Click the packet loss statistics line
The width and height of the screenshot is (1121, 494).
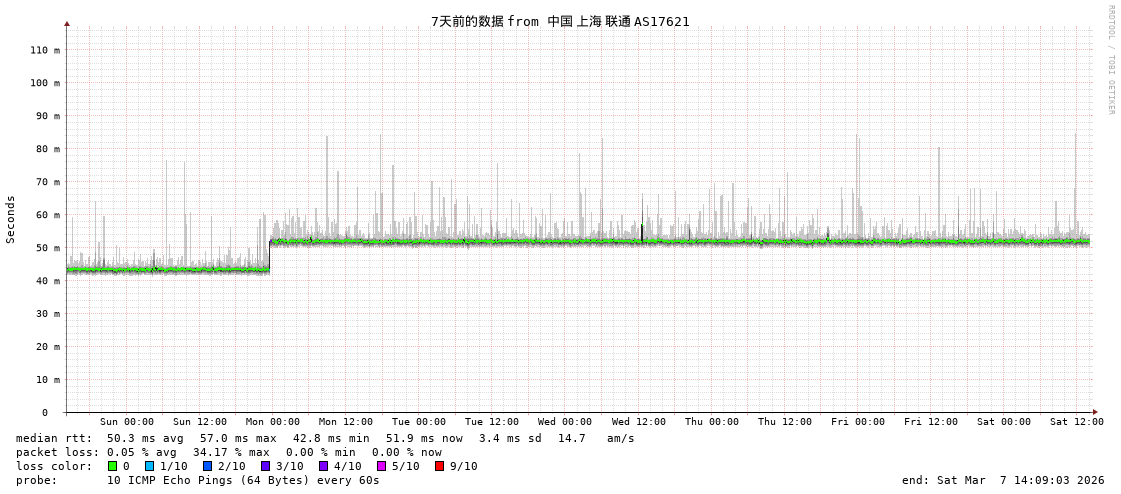coord(228,452)
